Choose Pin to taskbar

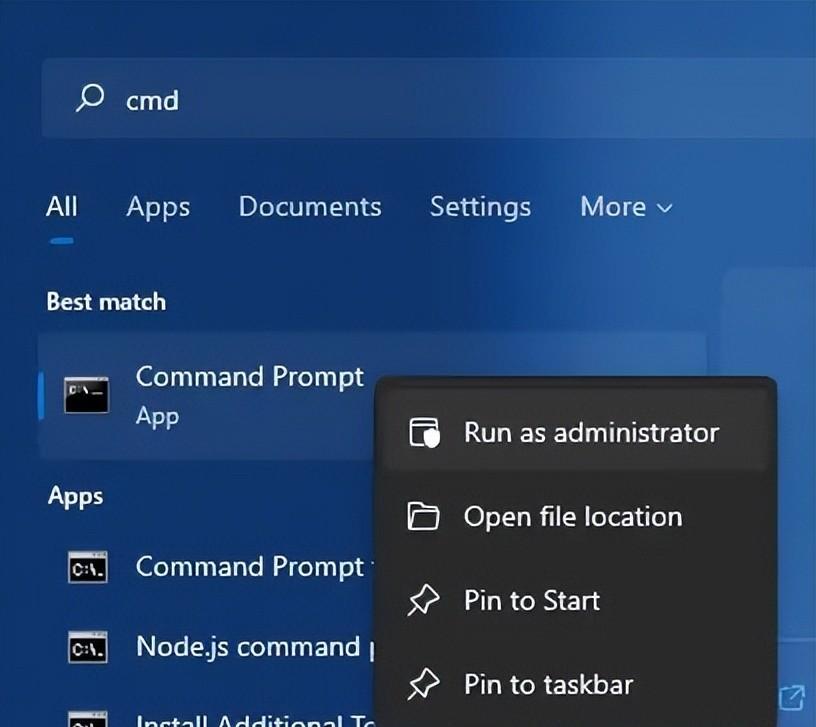tap(576, 684)
